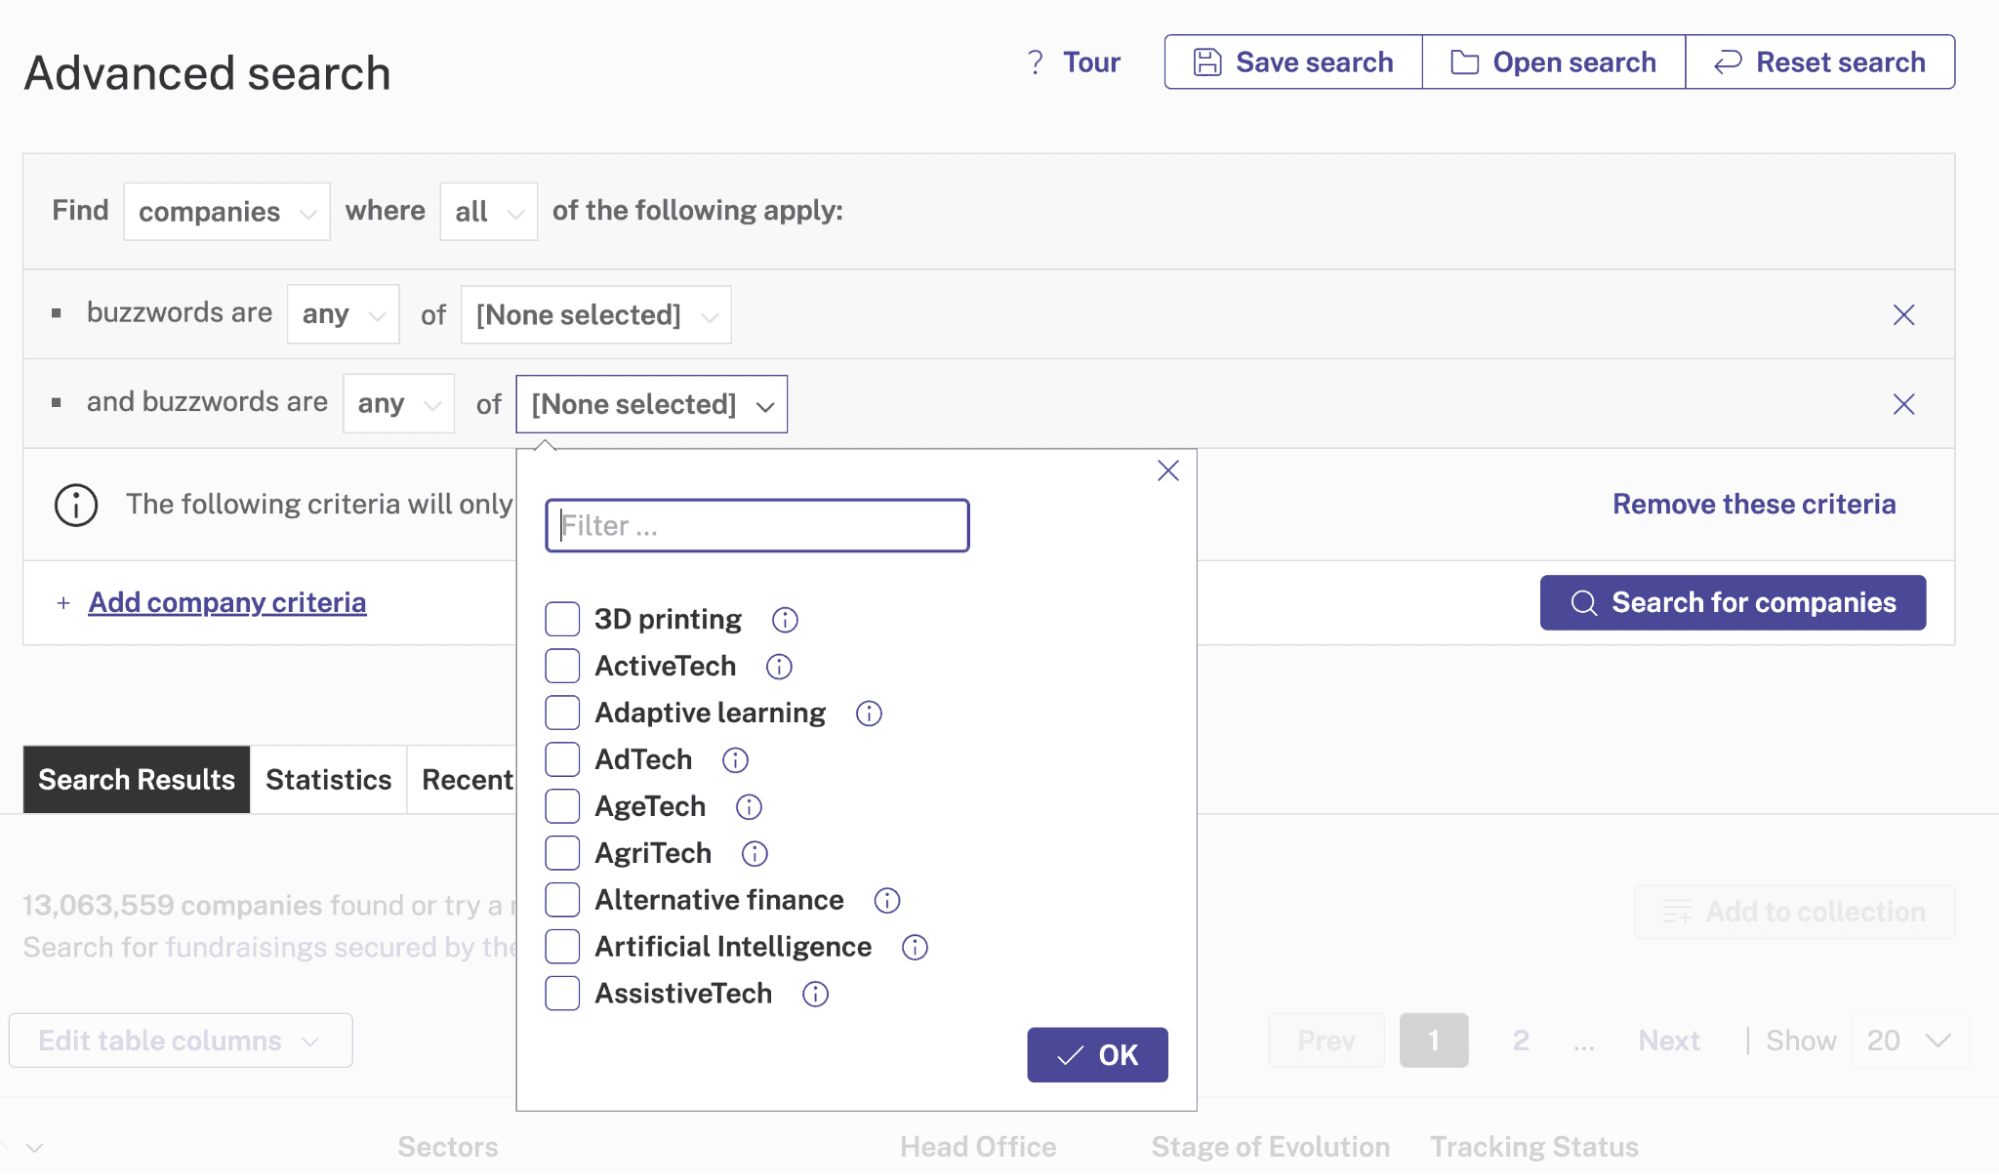Click the Open search button

pyautogui.click(x=1554, y=62)
